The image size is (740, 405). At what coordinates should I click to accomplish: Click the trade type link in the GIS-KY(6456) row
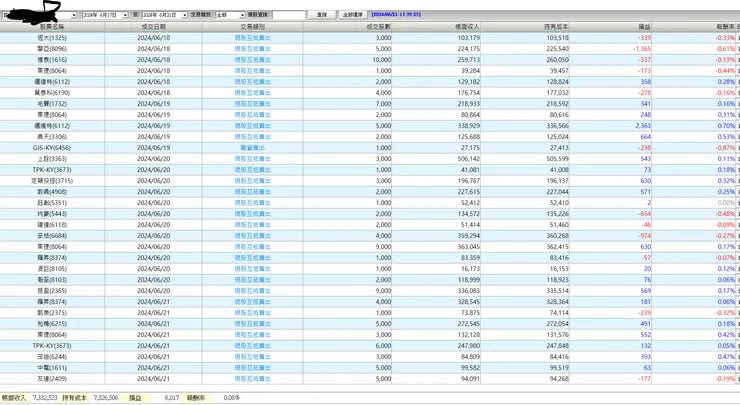coord(252,148)
